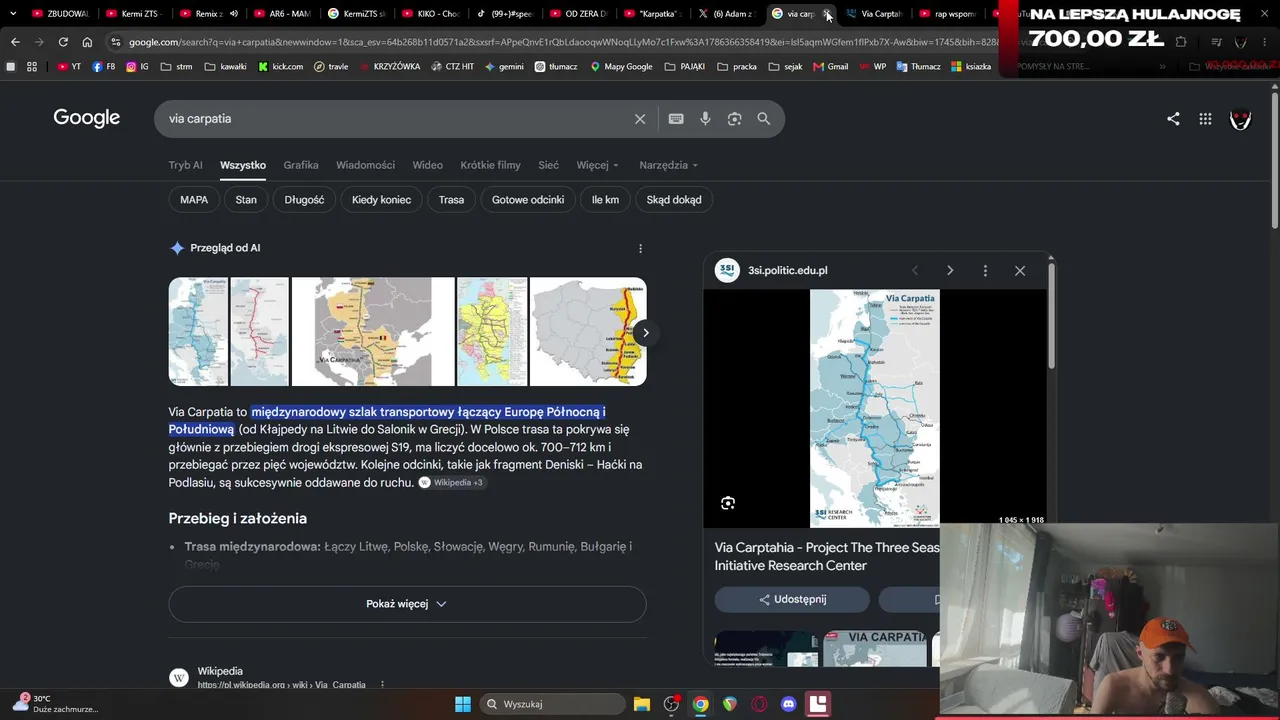Open the Chrome tab search dropdown
1280x720 pixels.
(12, 14)
